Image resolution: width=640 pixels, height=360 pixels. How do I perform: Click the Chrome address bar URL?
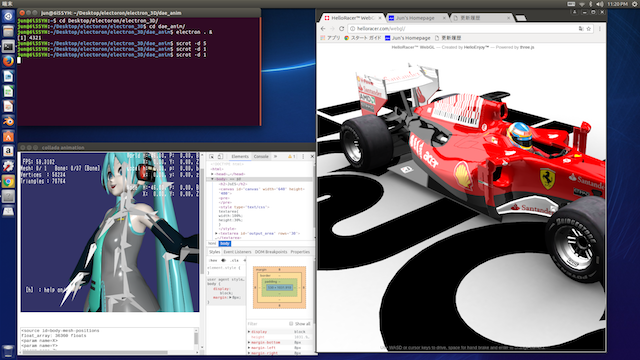[x=381, y=29]
